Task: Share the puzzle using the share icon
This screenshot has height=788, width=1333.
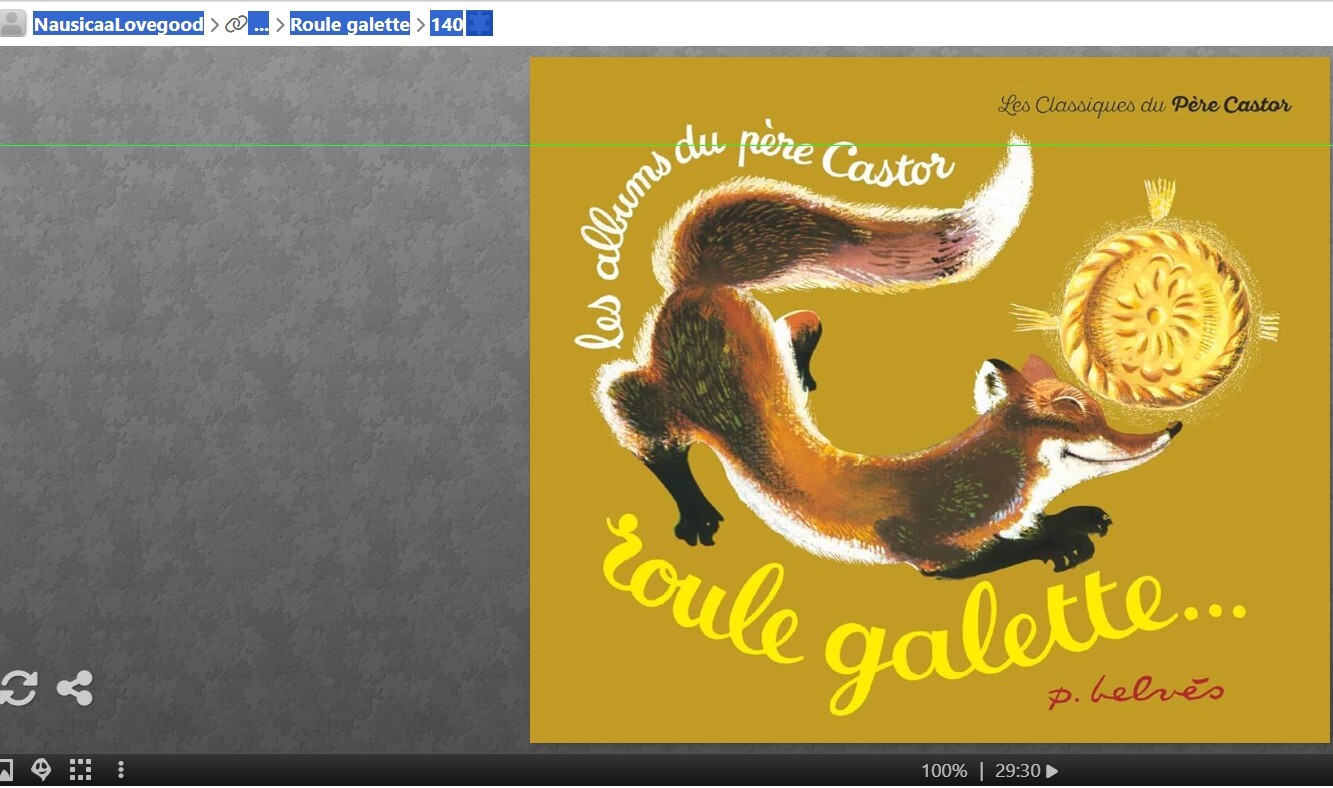Action: click(75, 688)
